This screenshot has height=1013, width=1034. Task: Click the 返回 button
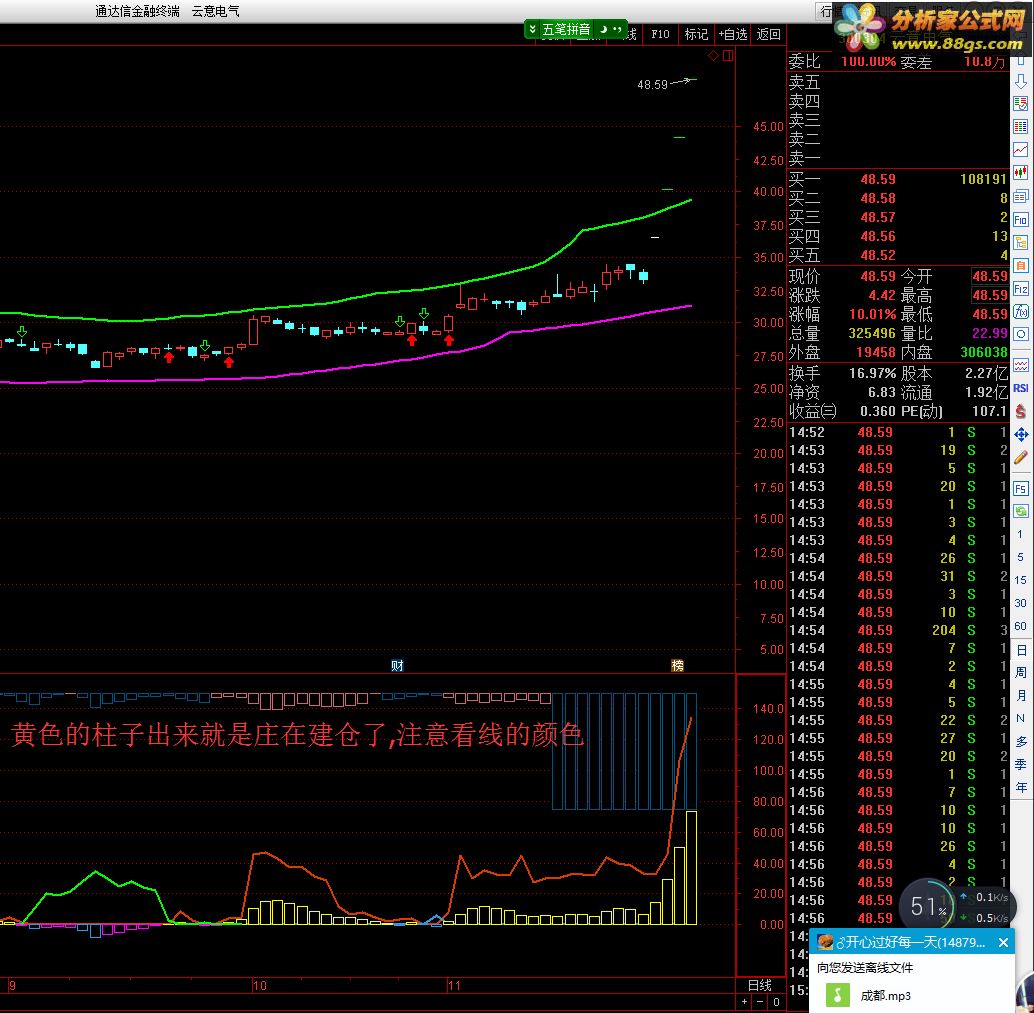click(x=768, y=34)
